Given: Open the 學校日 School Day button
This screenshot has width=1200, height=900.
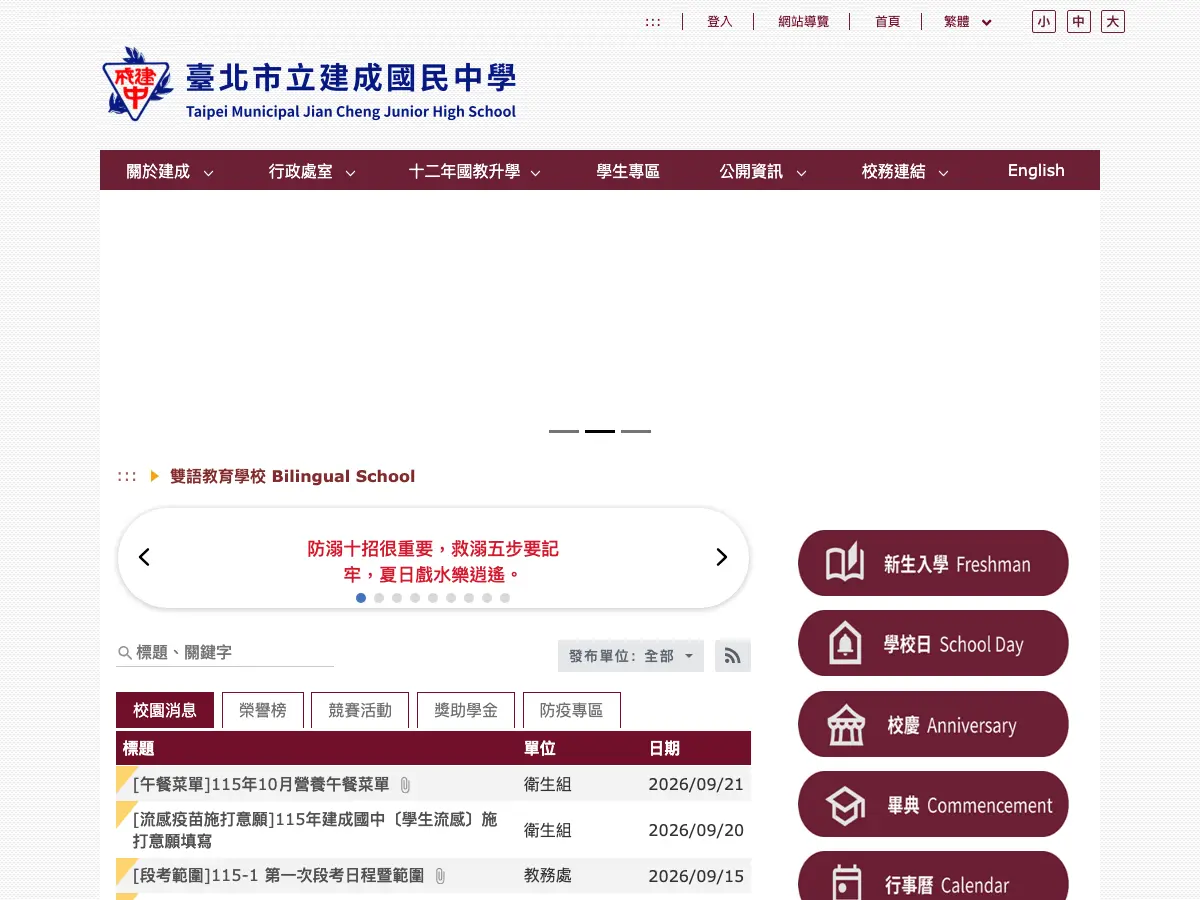Looking at the screenshot, I should [933, 643].
